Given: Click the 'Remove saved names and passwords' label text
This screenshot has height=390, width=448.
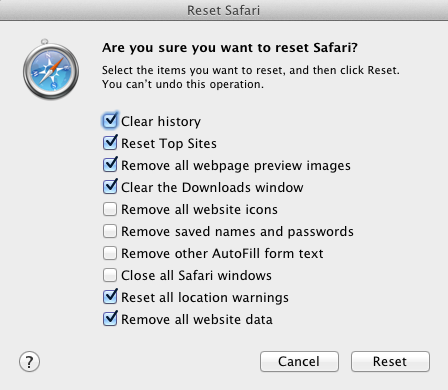Looking at the screenshot, I should point(237,232).
